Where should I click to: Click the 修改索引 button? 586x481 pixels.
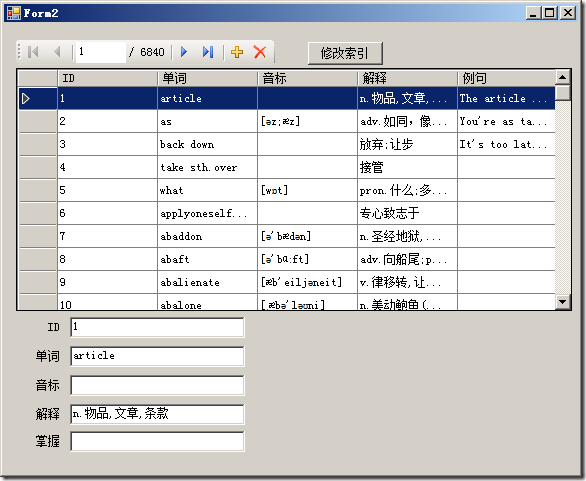coord(345,53)
